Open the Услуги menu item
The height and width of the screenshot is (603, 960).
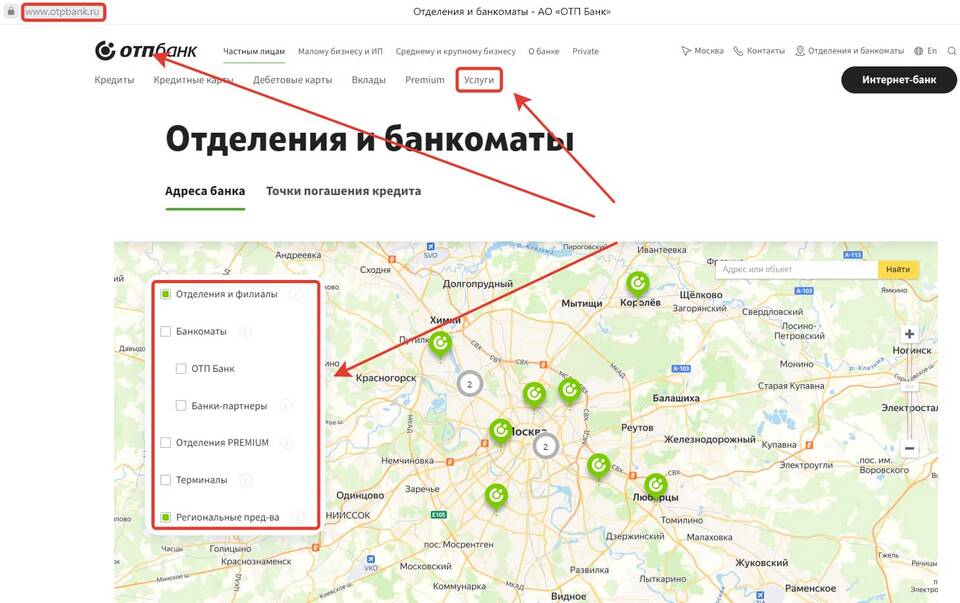coord(479,80)
